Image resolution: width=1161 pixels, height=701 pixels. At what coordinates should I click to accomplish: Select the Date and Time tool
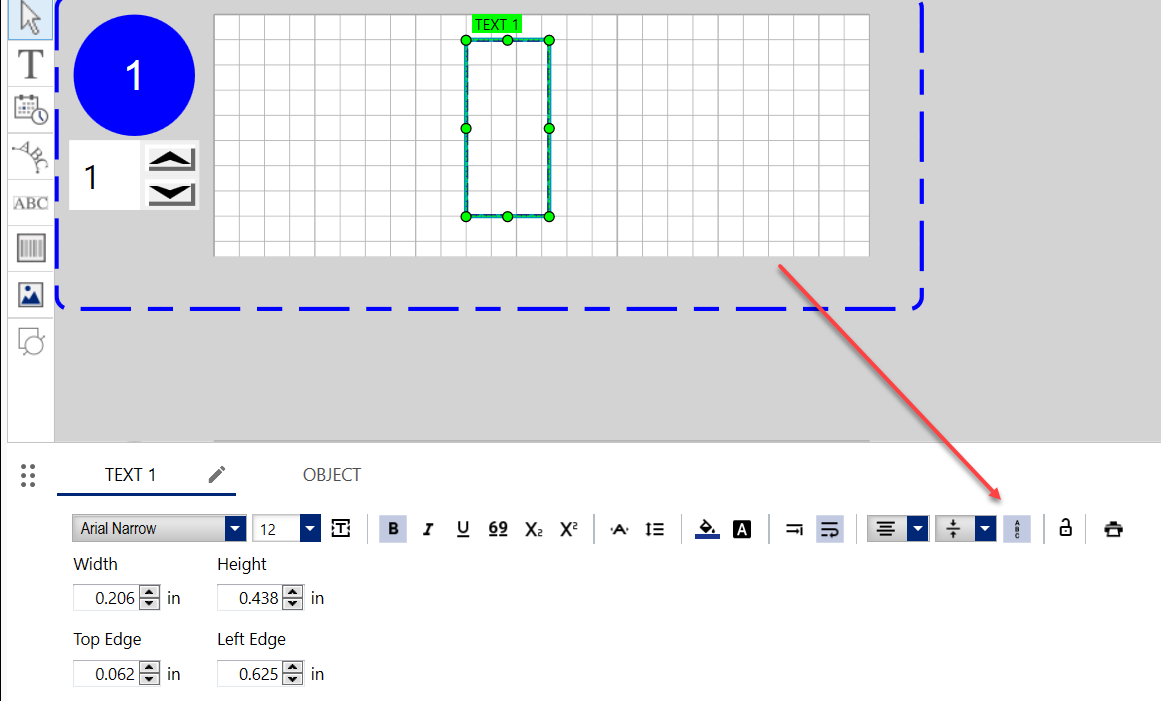(x=31, y=110)
